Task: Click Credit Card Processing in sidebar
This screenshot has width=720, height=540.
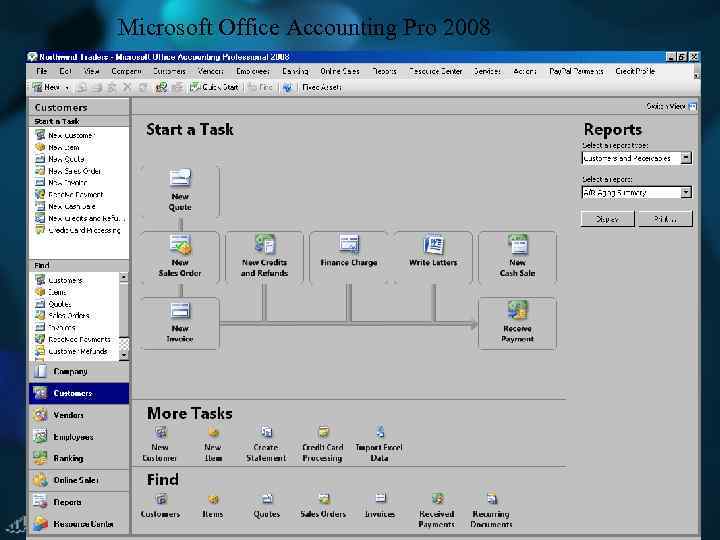Action: (x=78, y=230)
